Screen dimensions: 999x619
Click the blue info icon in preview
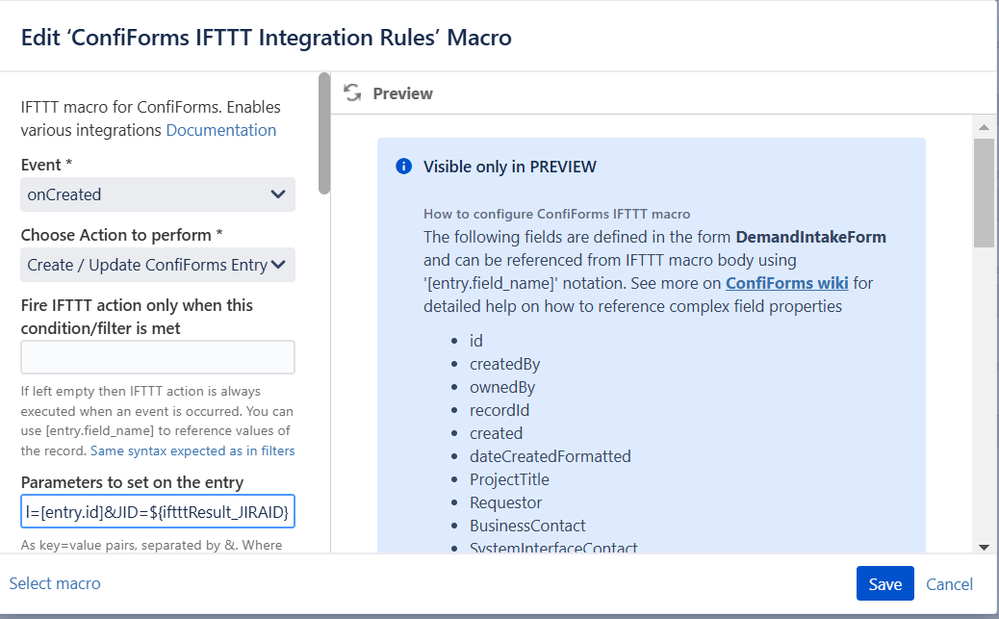click(x=403, y=166)
